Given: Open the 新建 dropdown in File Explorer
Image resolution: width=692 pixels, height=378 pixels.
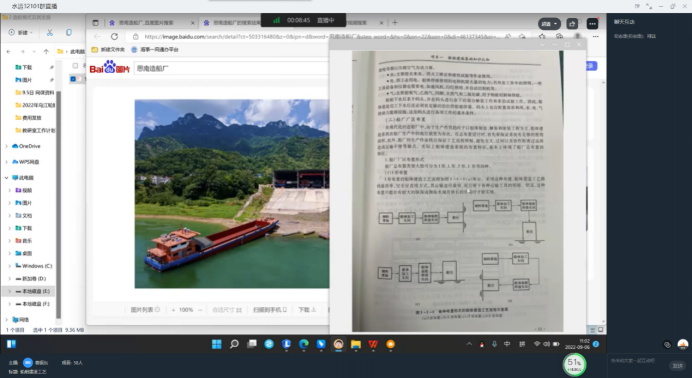Looking at the screenshot, I should (x=21, y=33).
